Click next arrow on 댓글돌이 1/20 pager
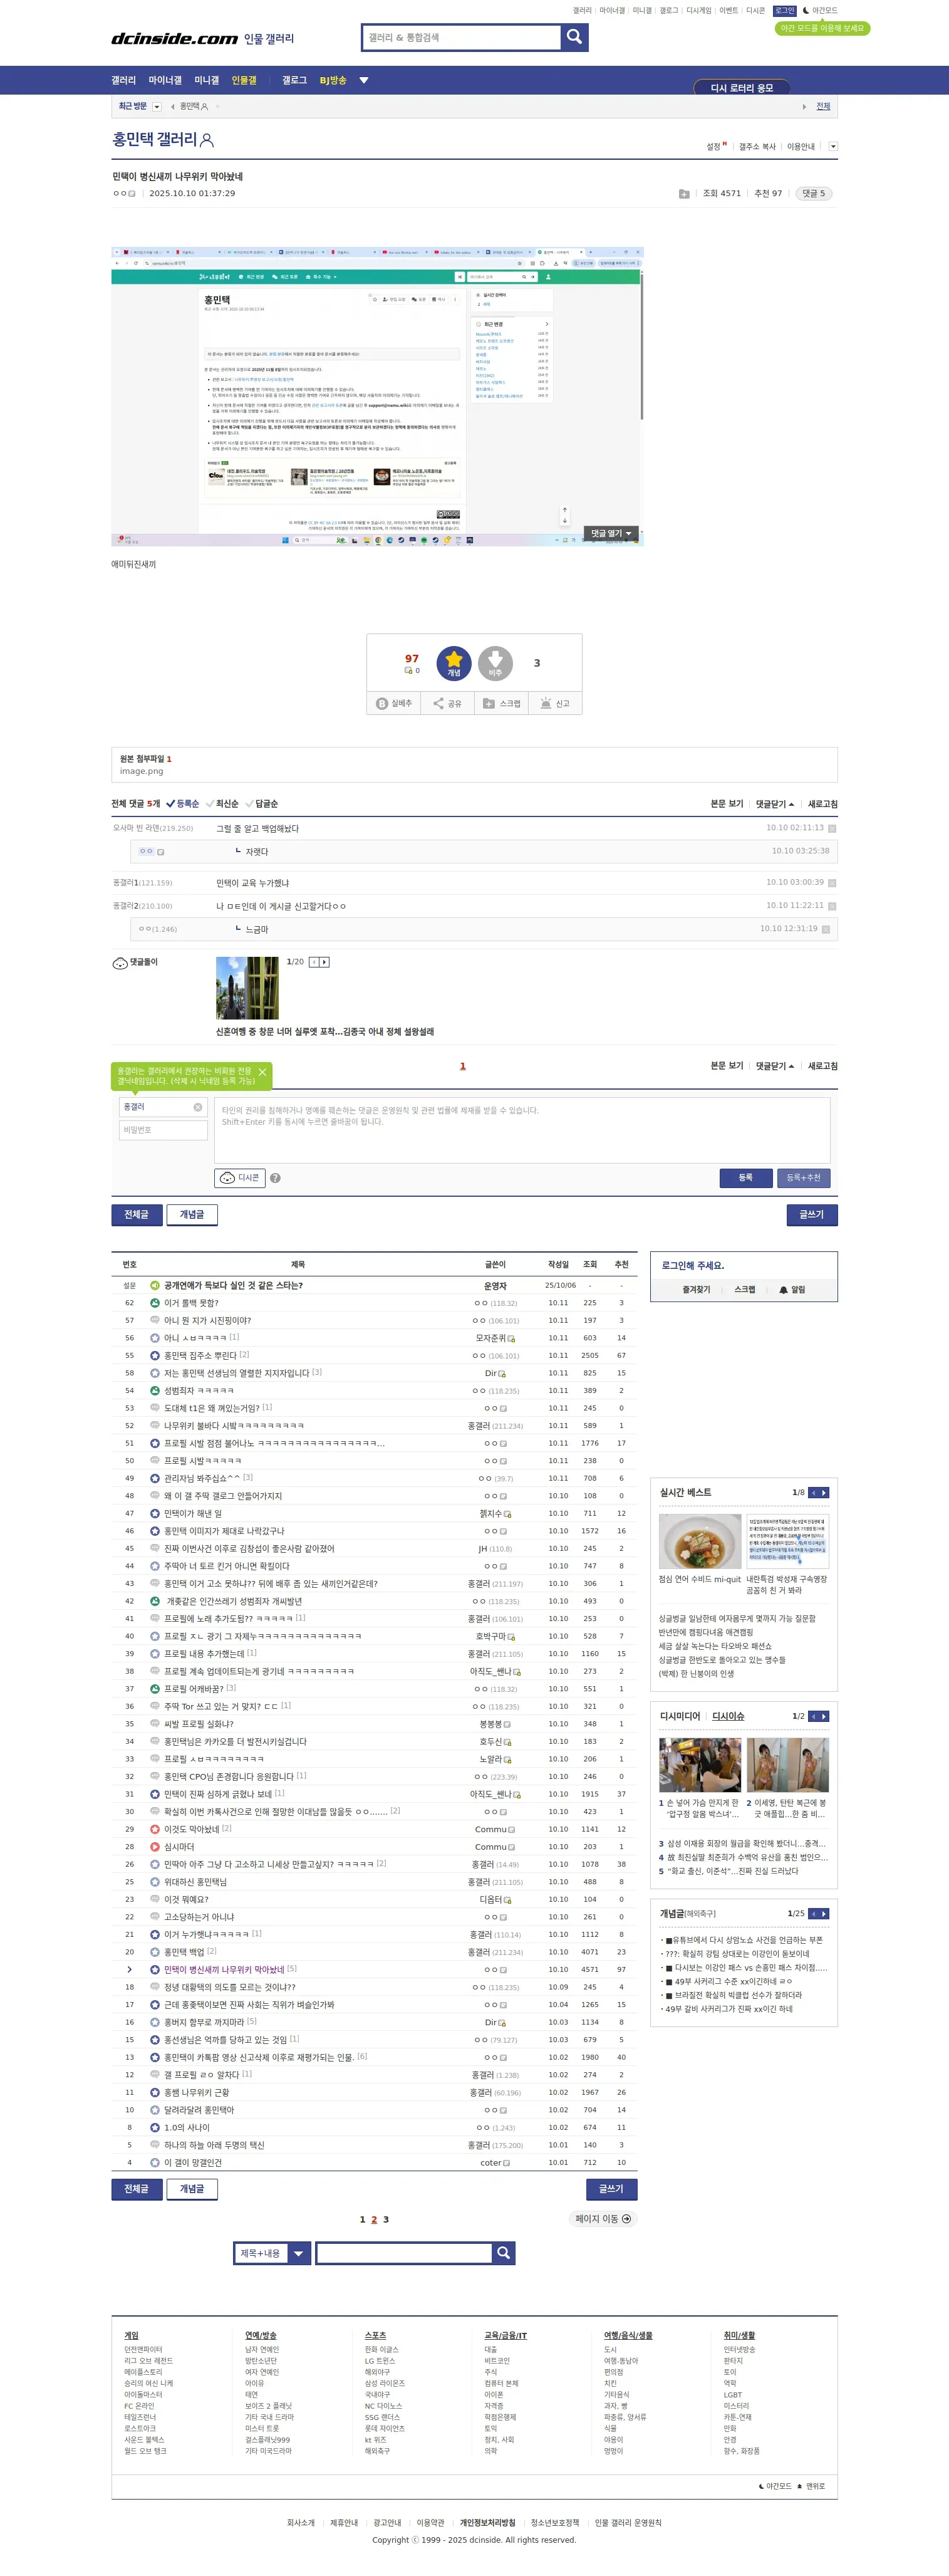 click(x=324, y=962)
